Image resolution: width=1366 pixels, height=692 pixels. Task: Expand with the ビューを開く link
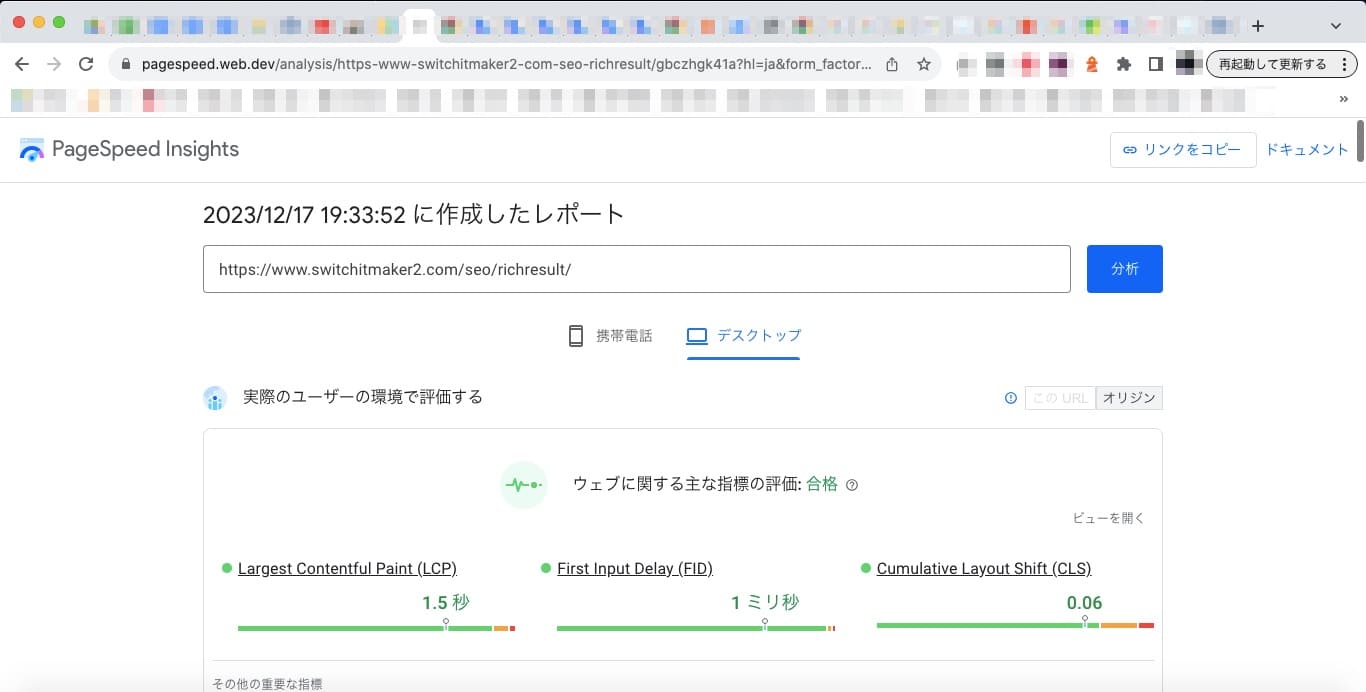1108,518
